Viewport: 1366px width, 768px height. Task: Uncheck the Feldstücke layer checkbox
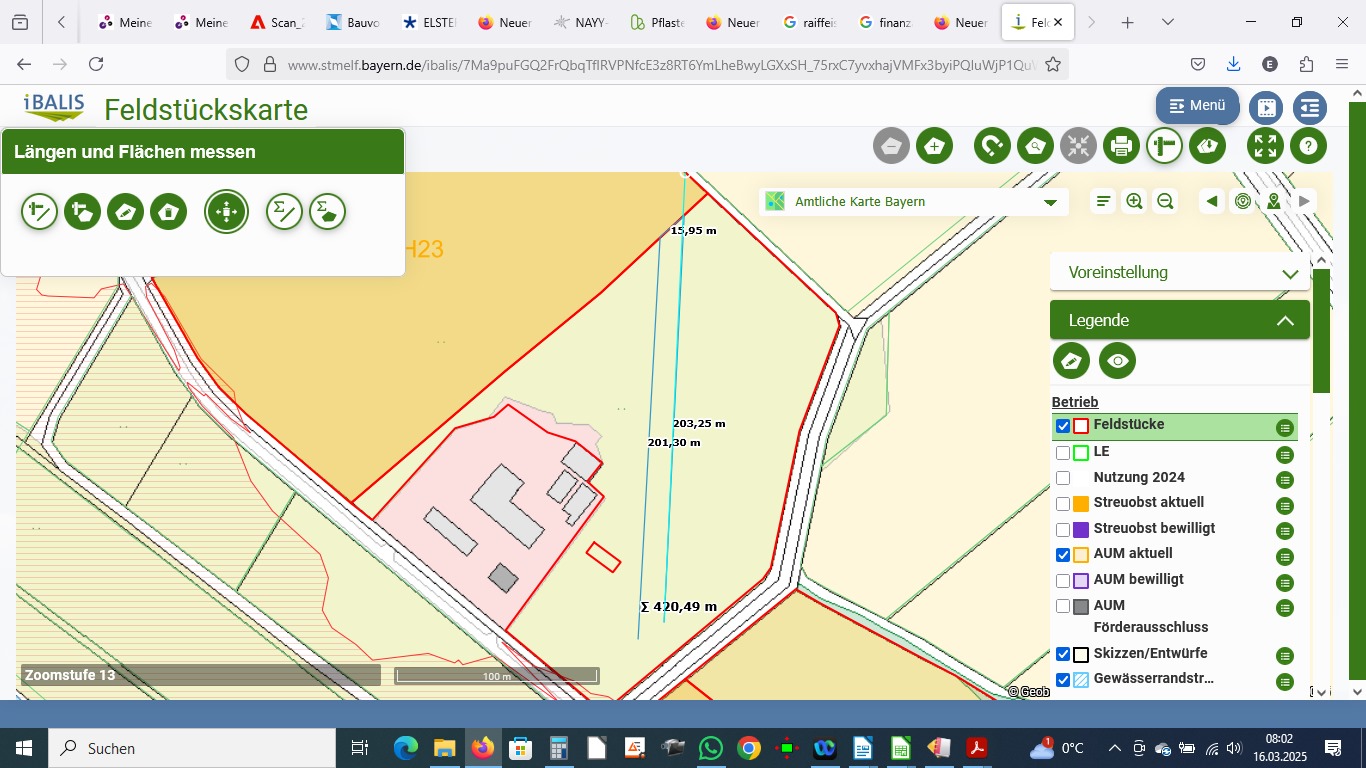click(x=1063, y=426)
